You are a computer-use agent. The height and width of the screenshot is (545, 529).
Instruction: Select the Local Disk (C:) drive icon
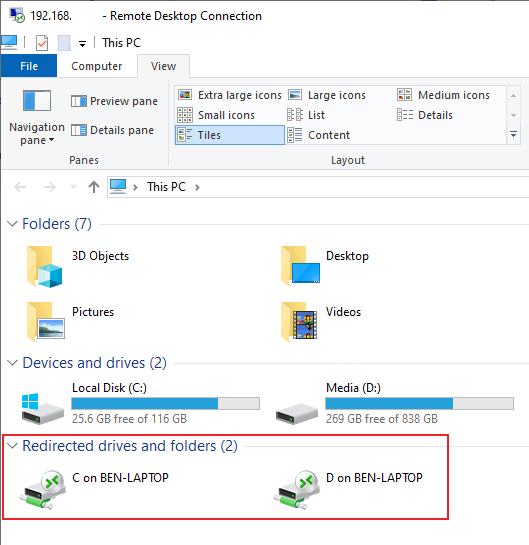(x=42, y=409)
